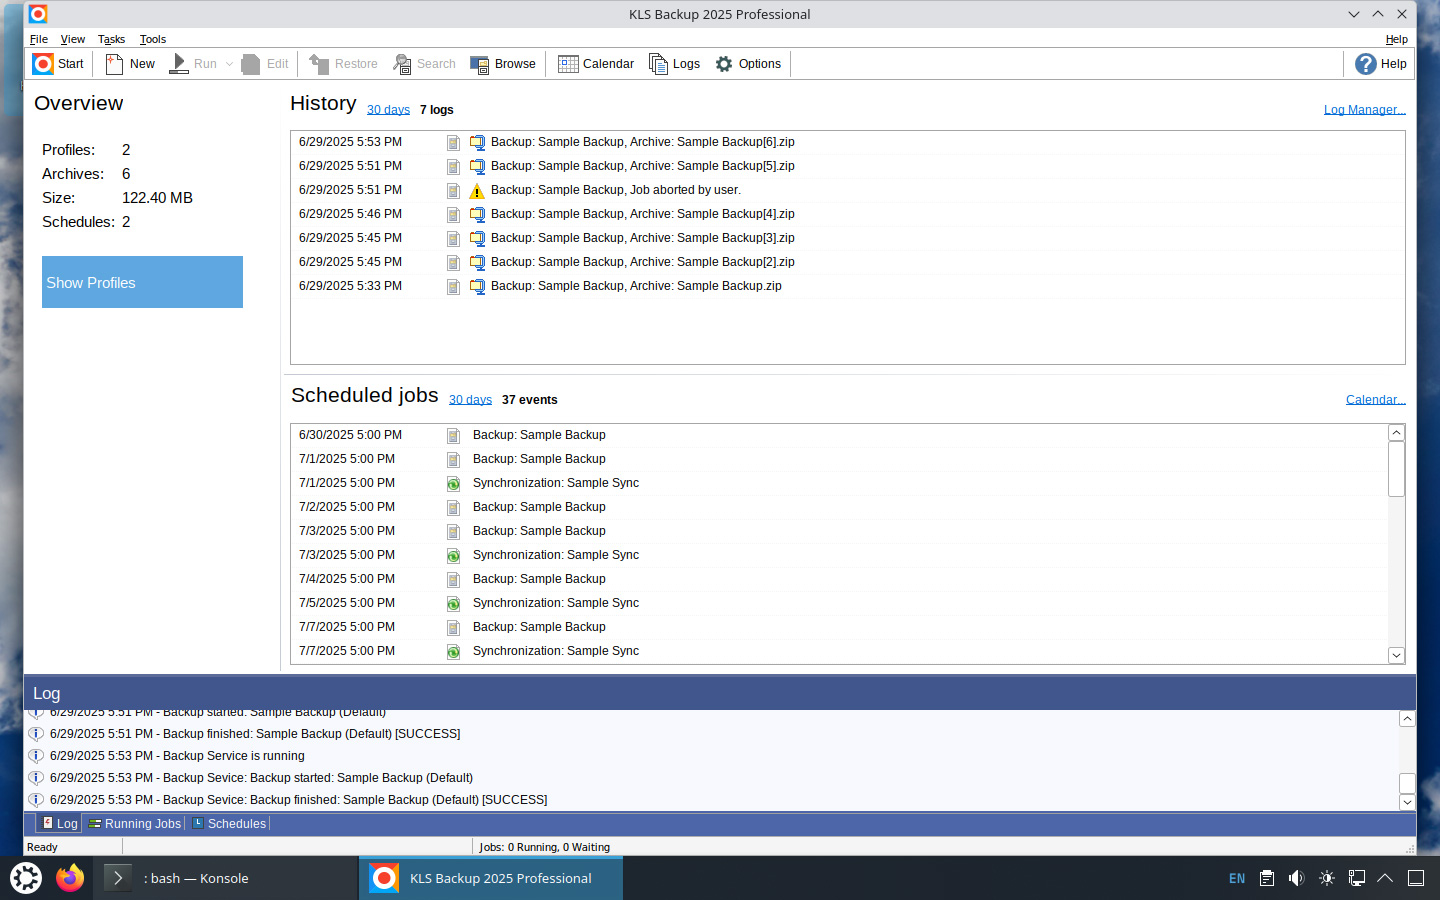Switch to the Log tab
The image size is (1440, 900).
(x=59, y=824)
